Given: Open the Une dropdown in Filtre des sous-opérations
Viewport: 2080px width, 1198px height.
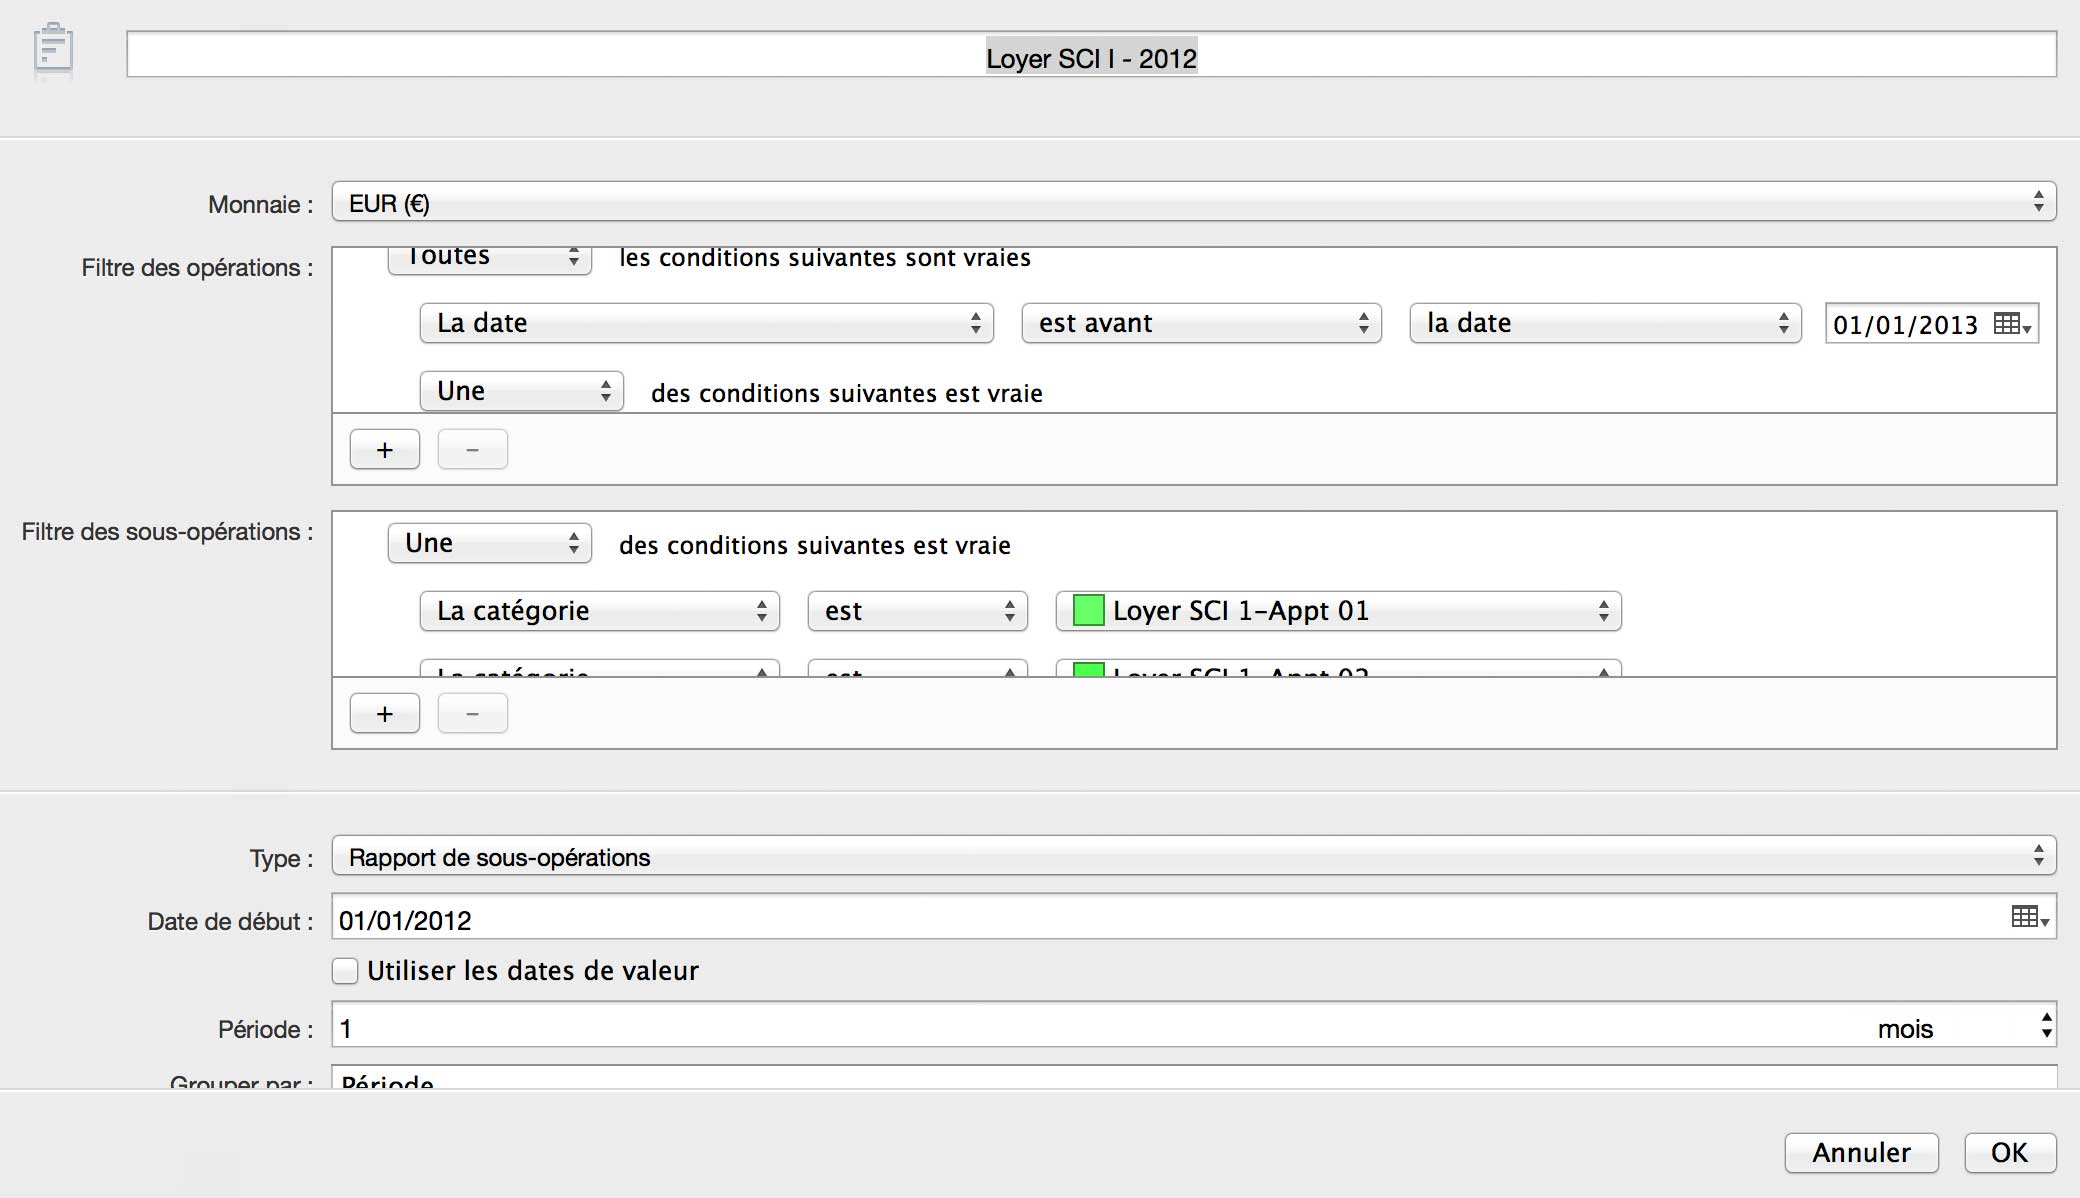Looking at the screenshot, I should point(490,543).
